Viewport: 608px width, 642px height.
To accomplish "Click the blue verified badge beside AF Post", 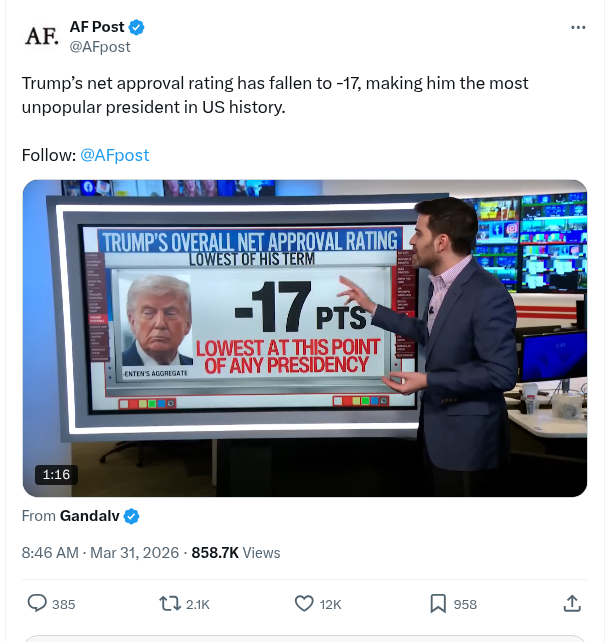I will pyautogui.click(x=136, y=27).
